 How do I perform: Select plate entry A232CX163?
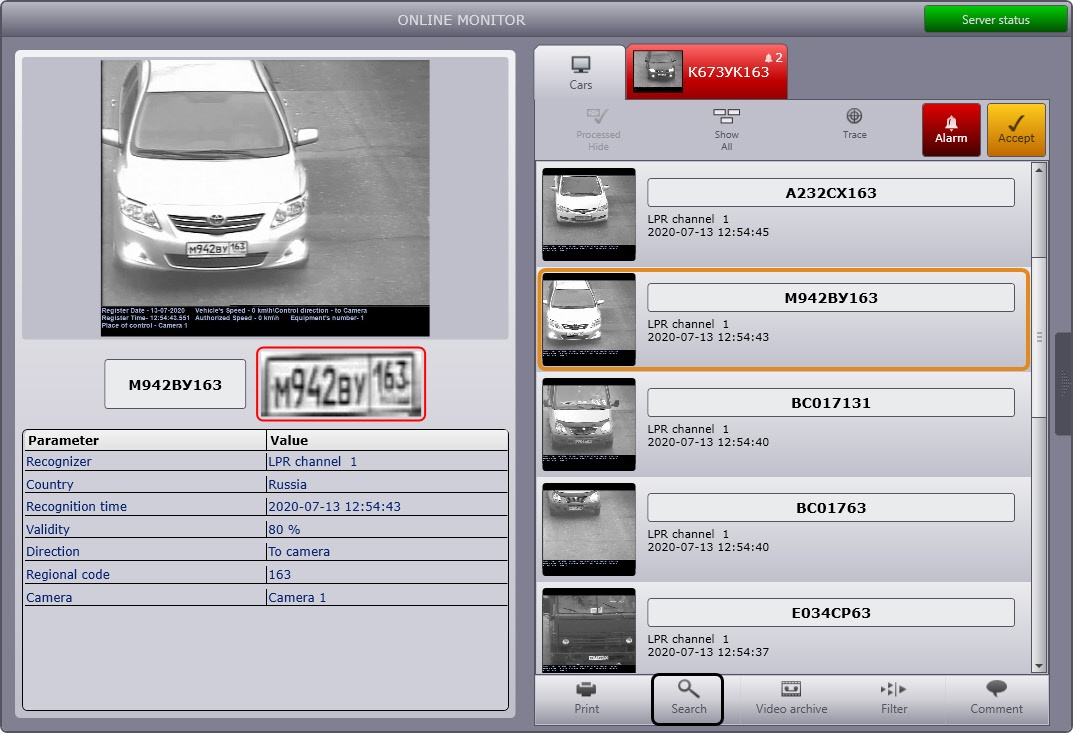tap(830, 193)
